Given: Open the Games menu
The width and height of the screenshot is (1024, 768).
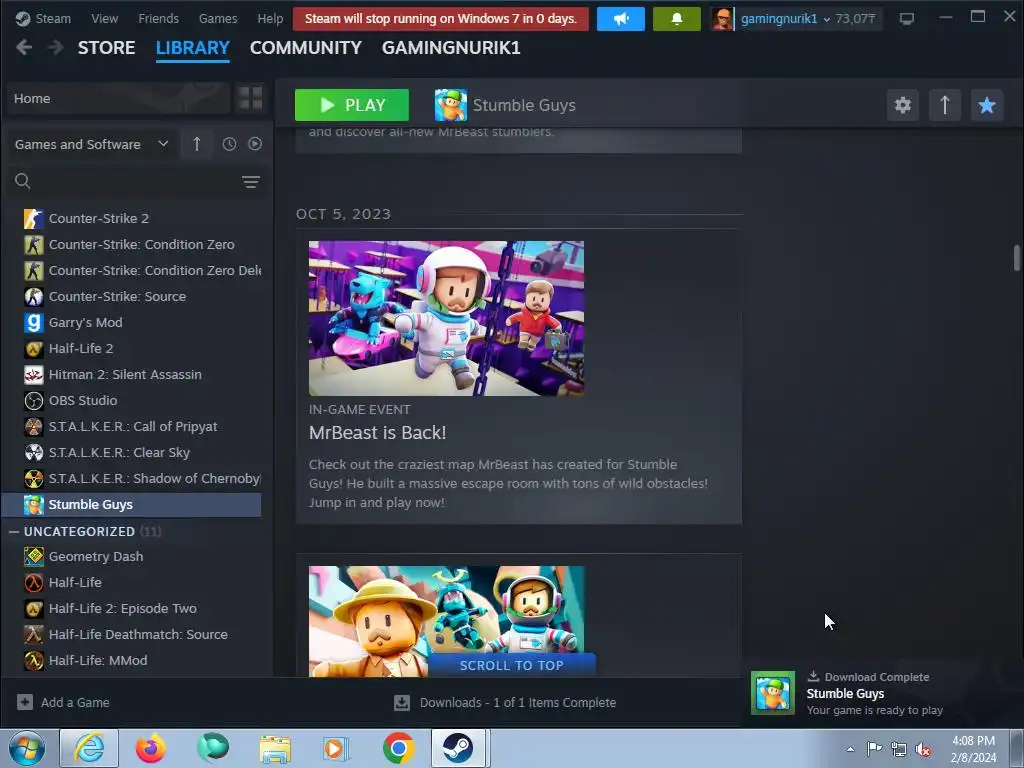Looking at the screenshot, I should pos(218,18).
